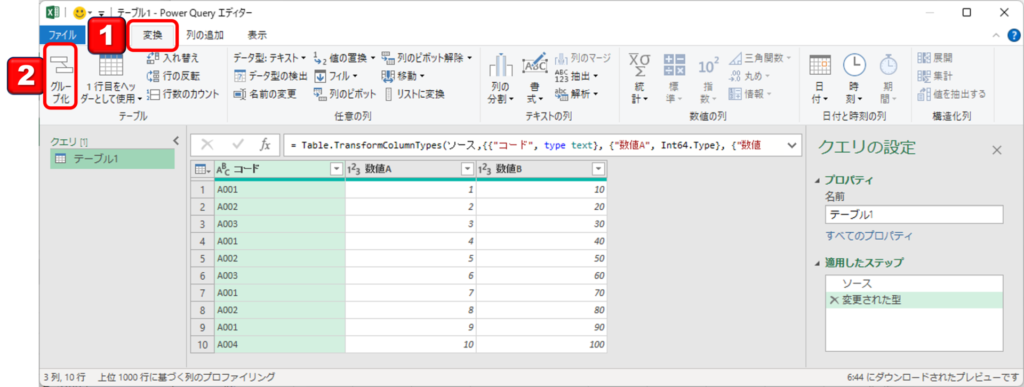Open 三角関数 trigonometry dropdown
The image size is (1024, 387).
point(759,58)
